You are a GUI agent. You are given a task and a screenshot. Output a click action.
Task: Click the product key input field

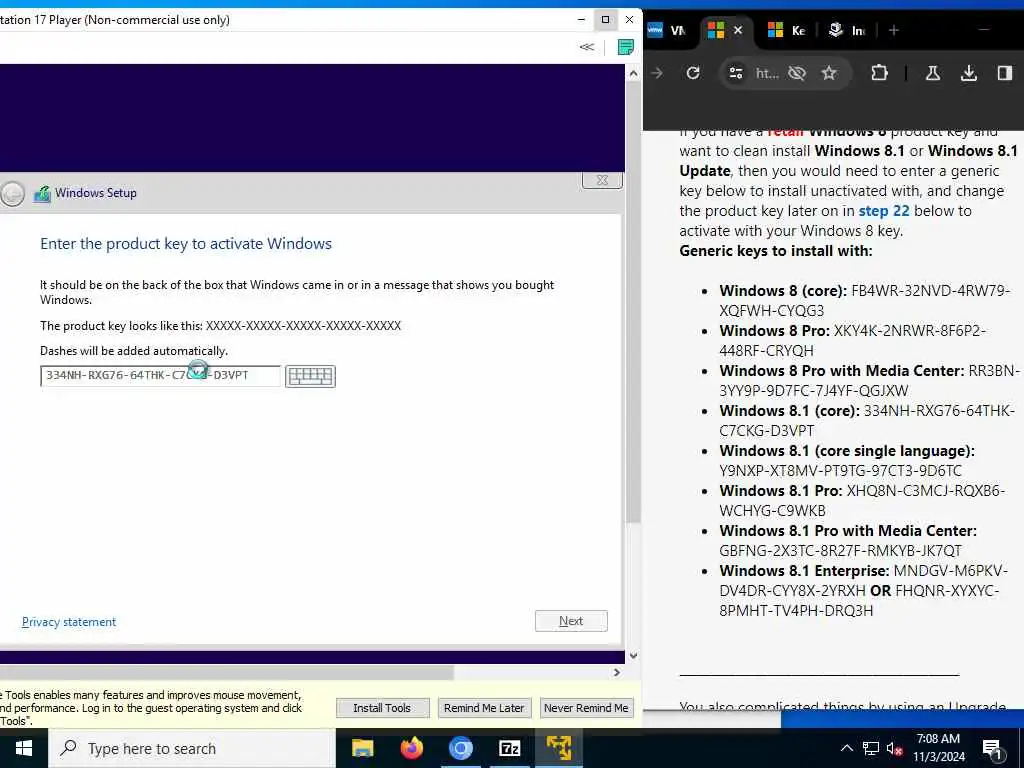161,376
